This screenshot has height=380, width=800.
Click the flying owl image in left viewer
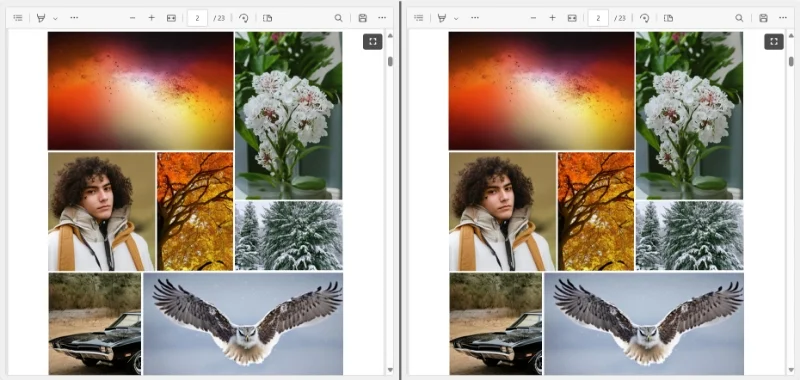[x=243, y=323]
